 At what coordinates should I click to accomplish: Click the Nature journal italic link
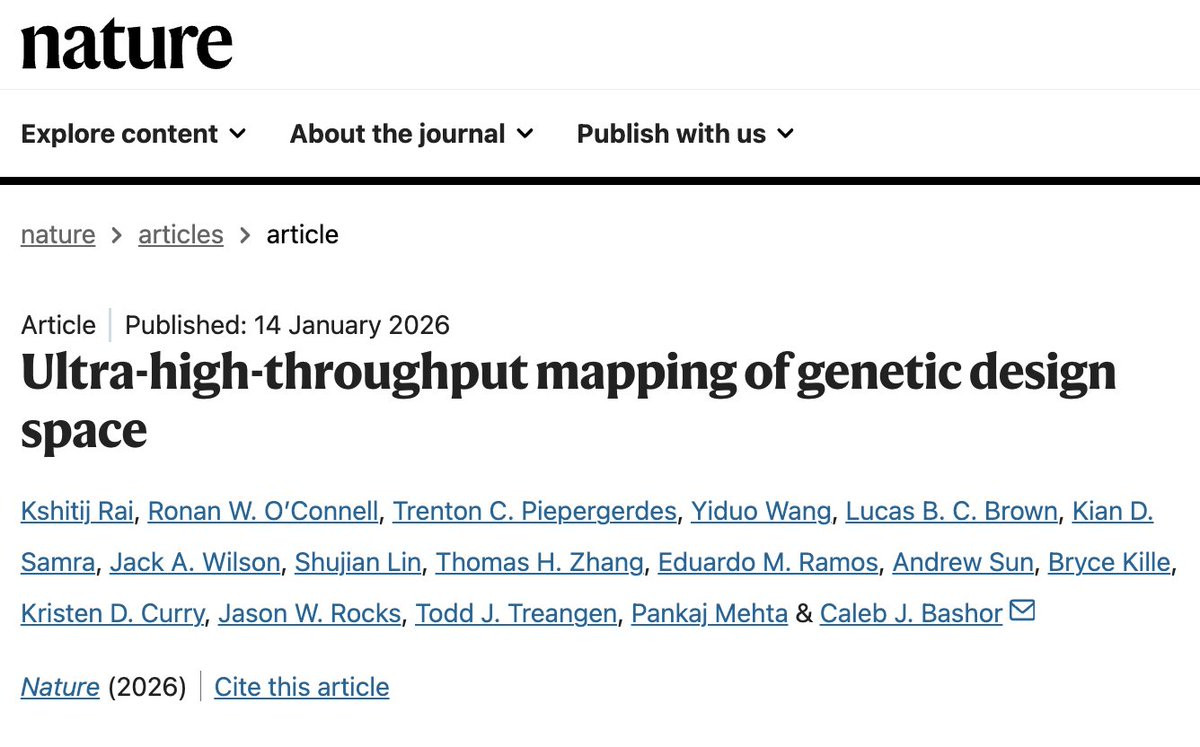(x=60, y=687)
